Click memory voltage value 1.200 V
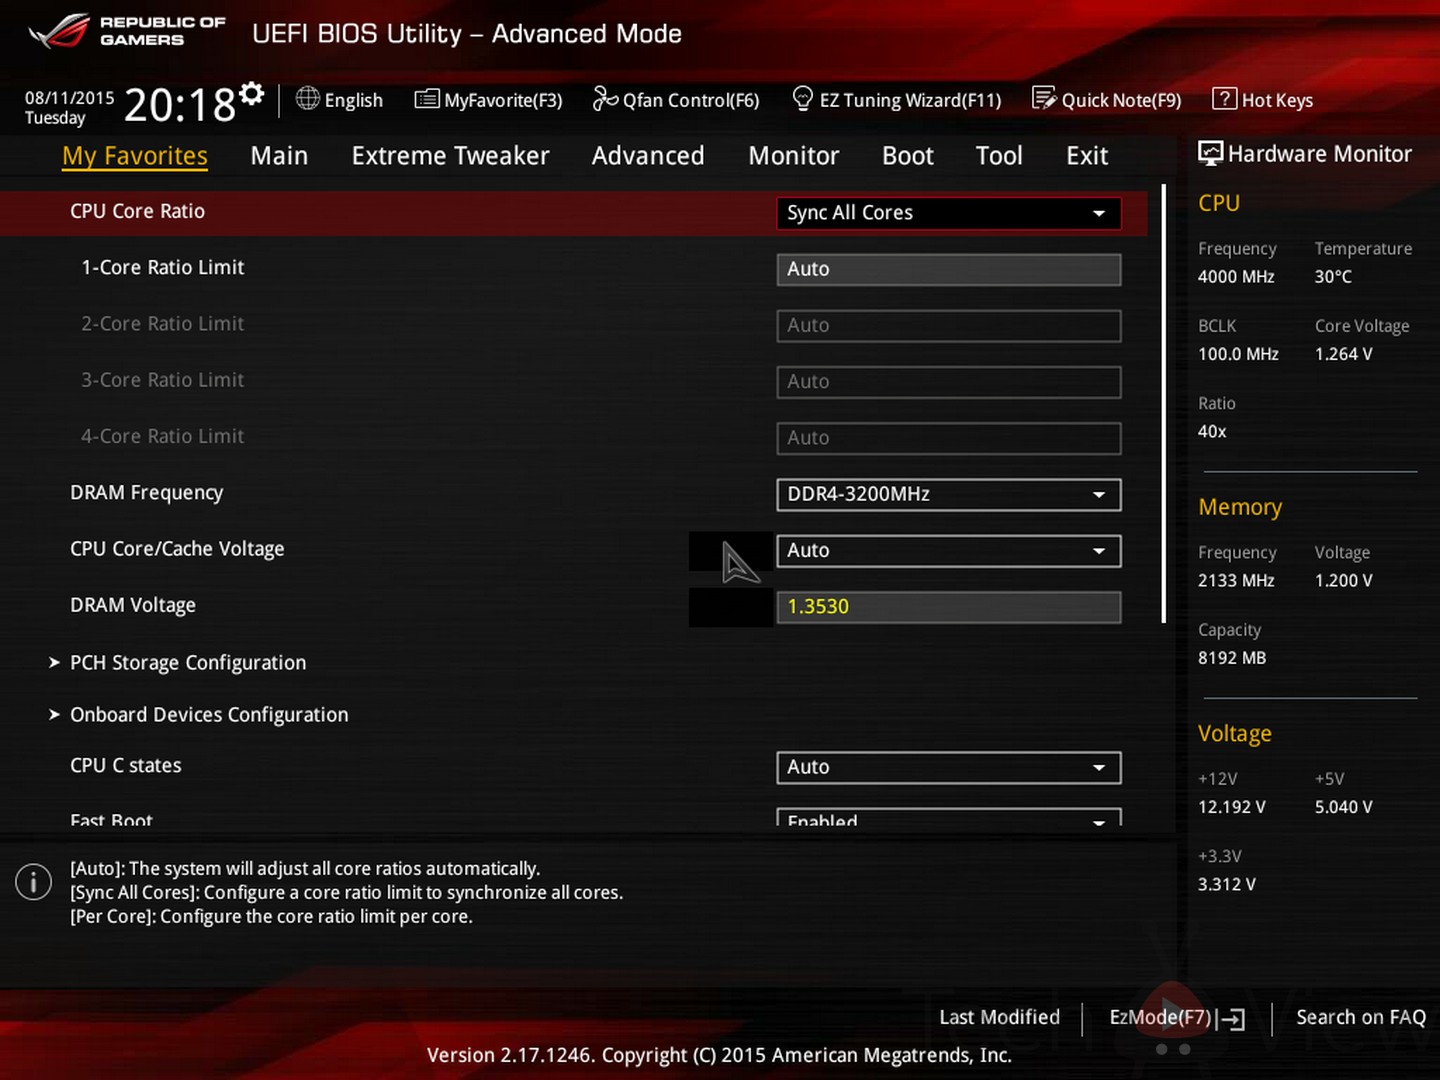The height and width of the screenshot is (1080, 1440). pyautogui.click(x=1343, y=581)
